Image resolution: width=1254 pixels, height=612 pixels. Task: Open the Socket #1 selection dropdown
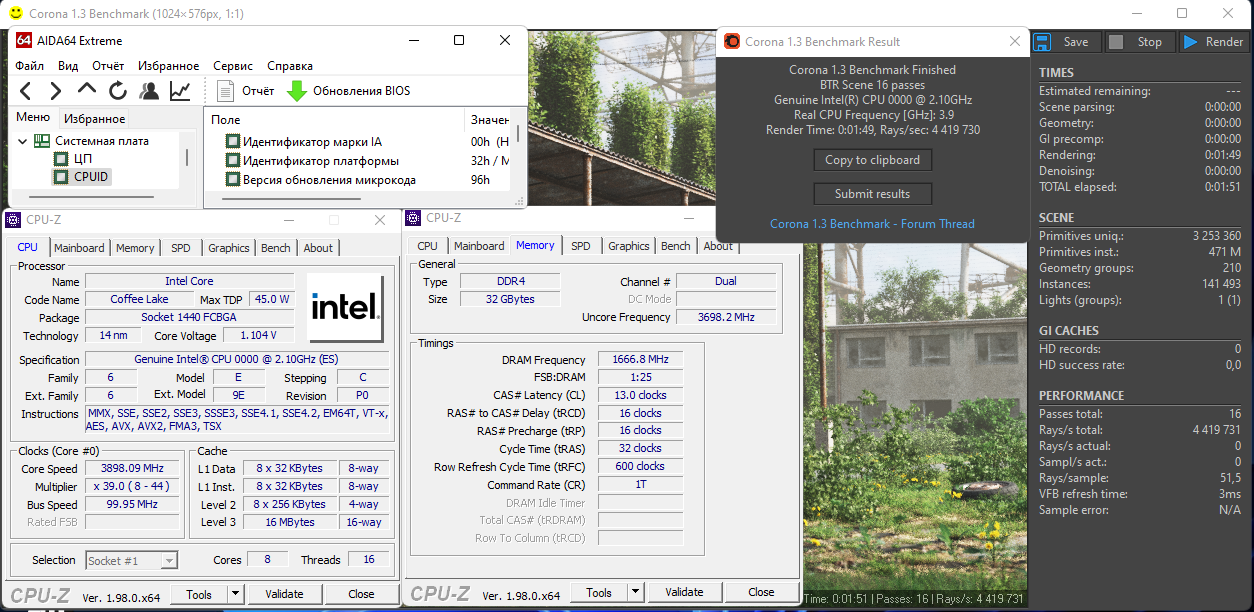click(168, 561)
